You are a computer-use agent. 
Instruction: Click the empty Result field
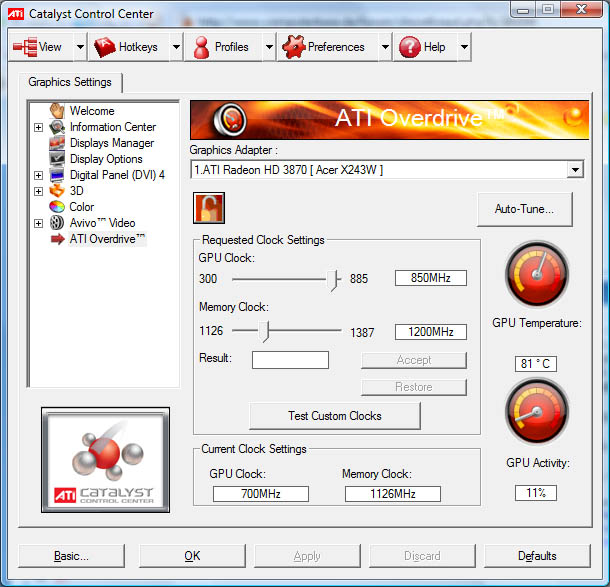[x=290, y=360]
